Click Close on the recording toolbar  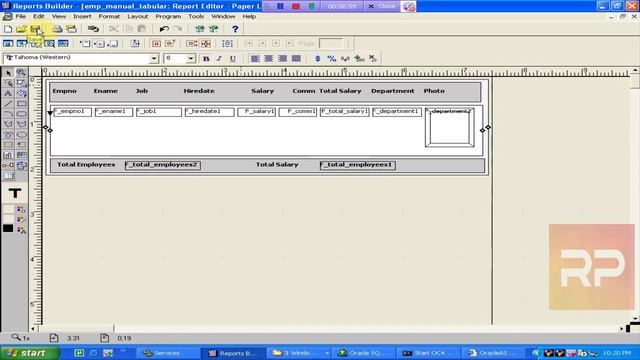pos(382,6)
